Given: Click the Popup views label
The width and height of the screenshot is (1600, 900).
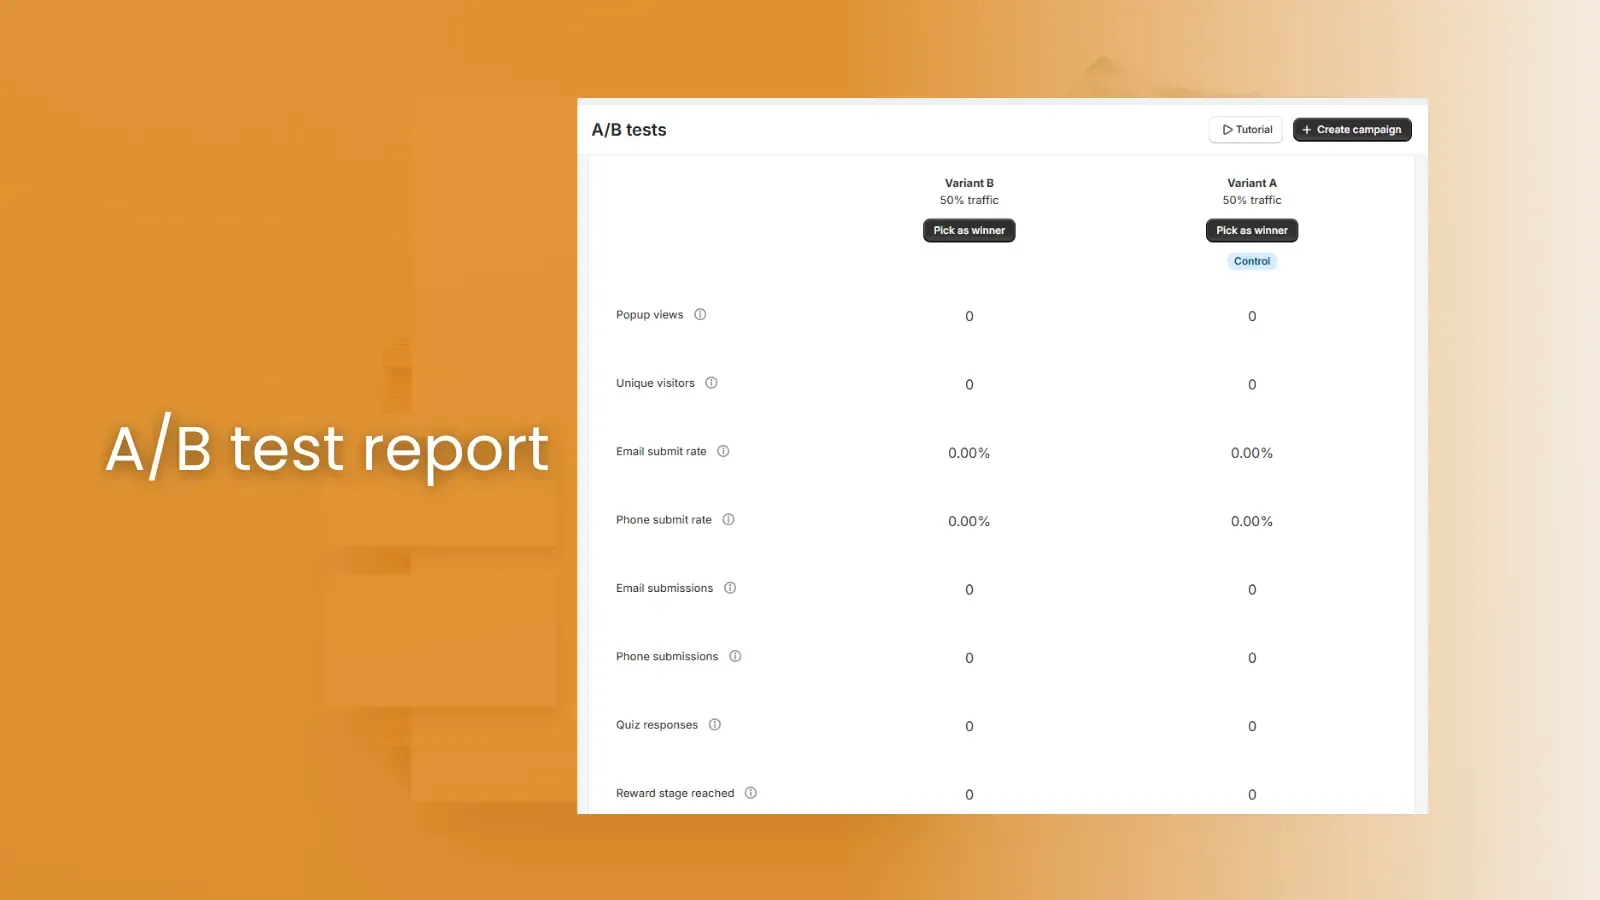Looking at the screenshot, I should point(650,315).
